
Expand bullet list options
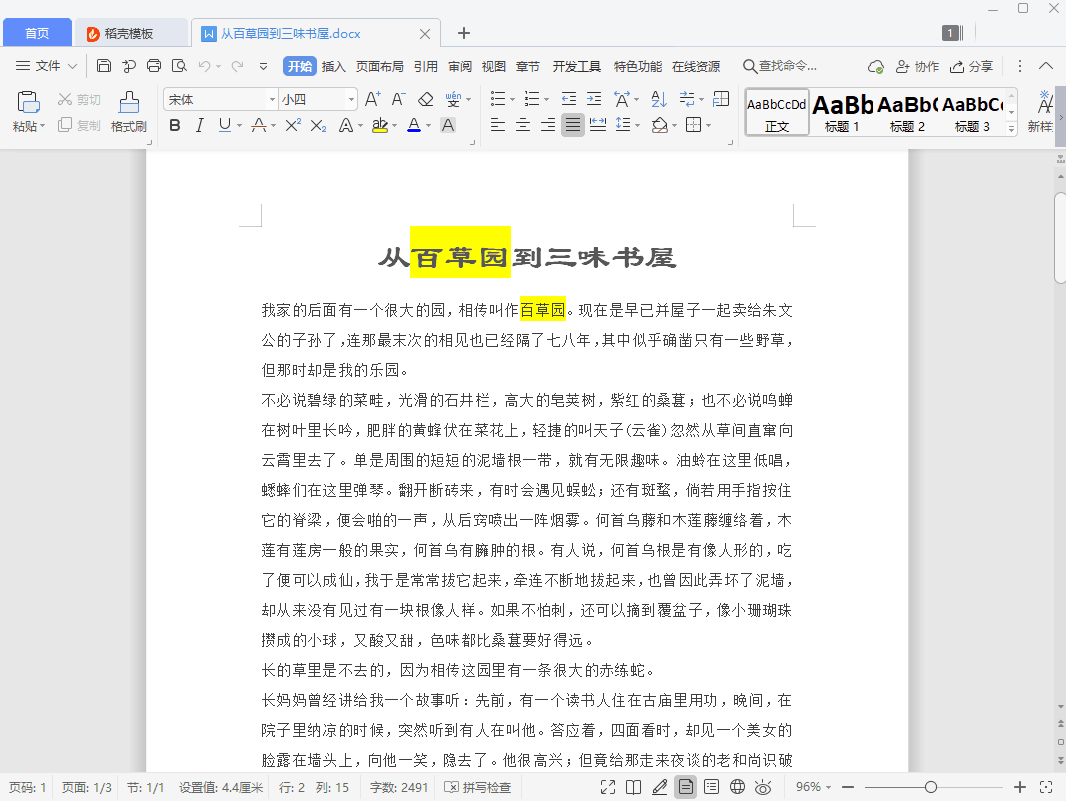pos(513,100)
